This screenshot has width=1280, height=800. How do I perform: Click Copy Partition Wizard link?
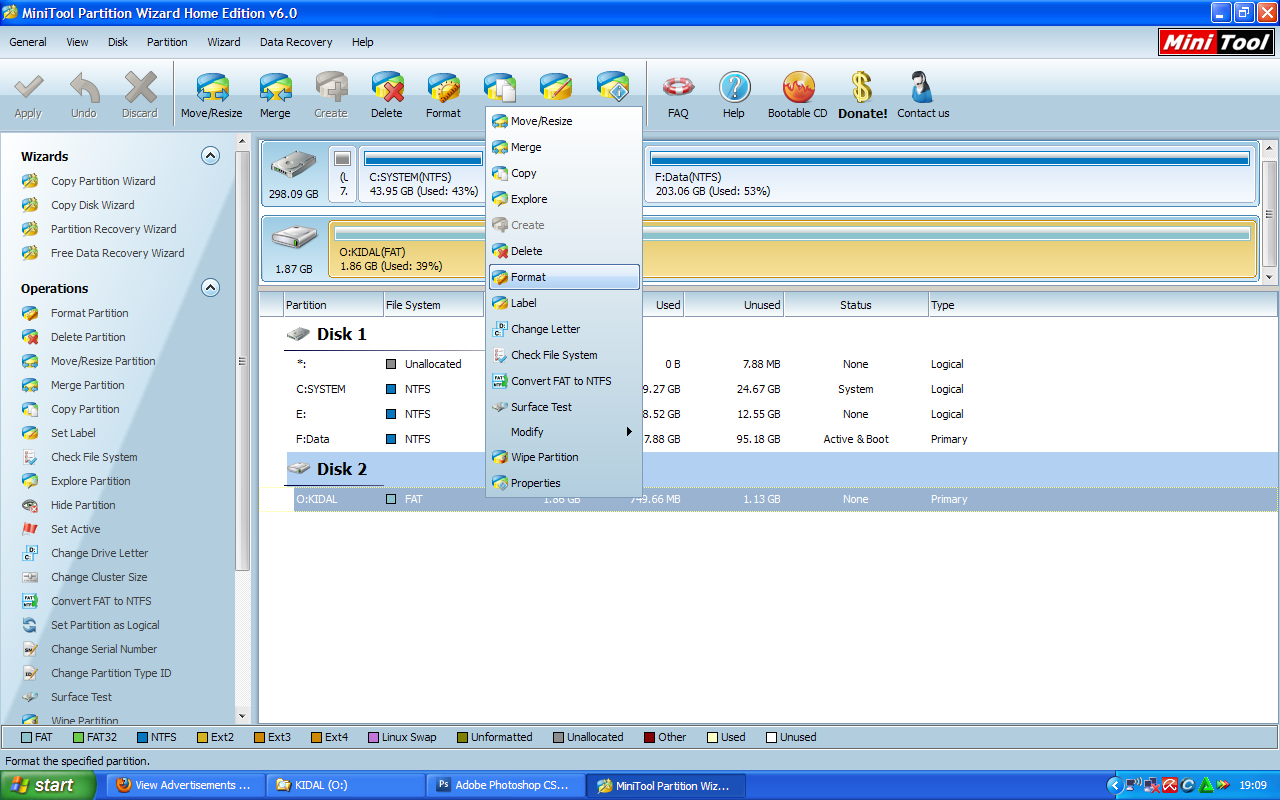(103, 181)
